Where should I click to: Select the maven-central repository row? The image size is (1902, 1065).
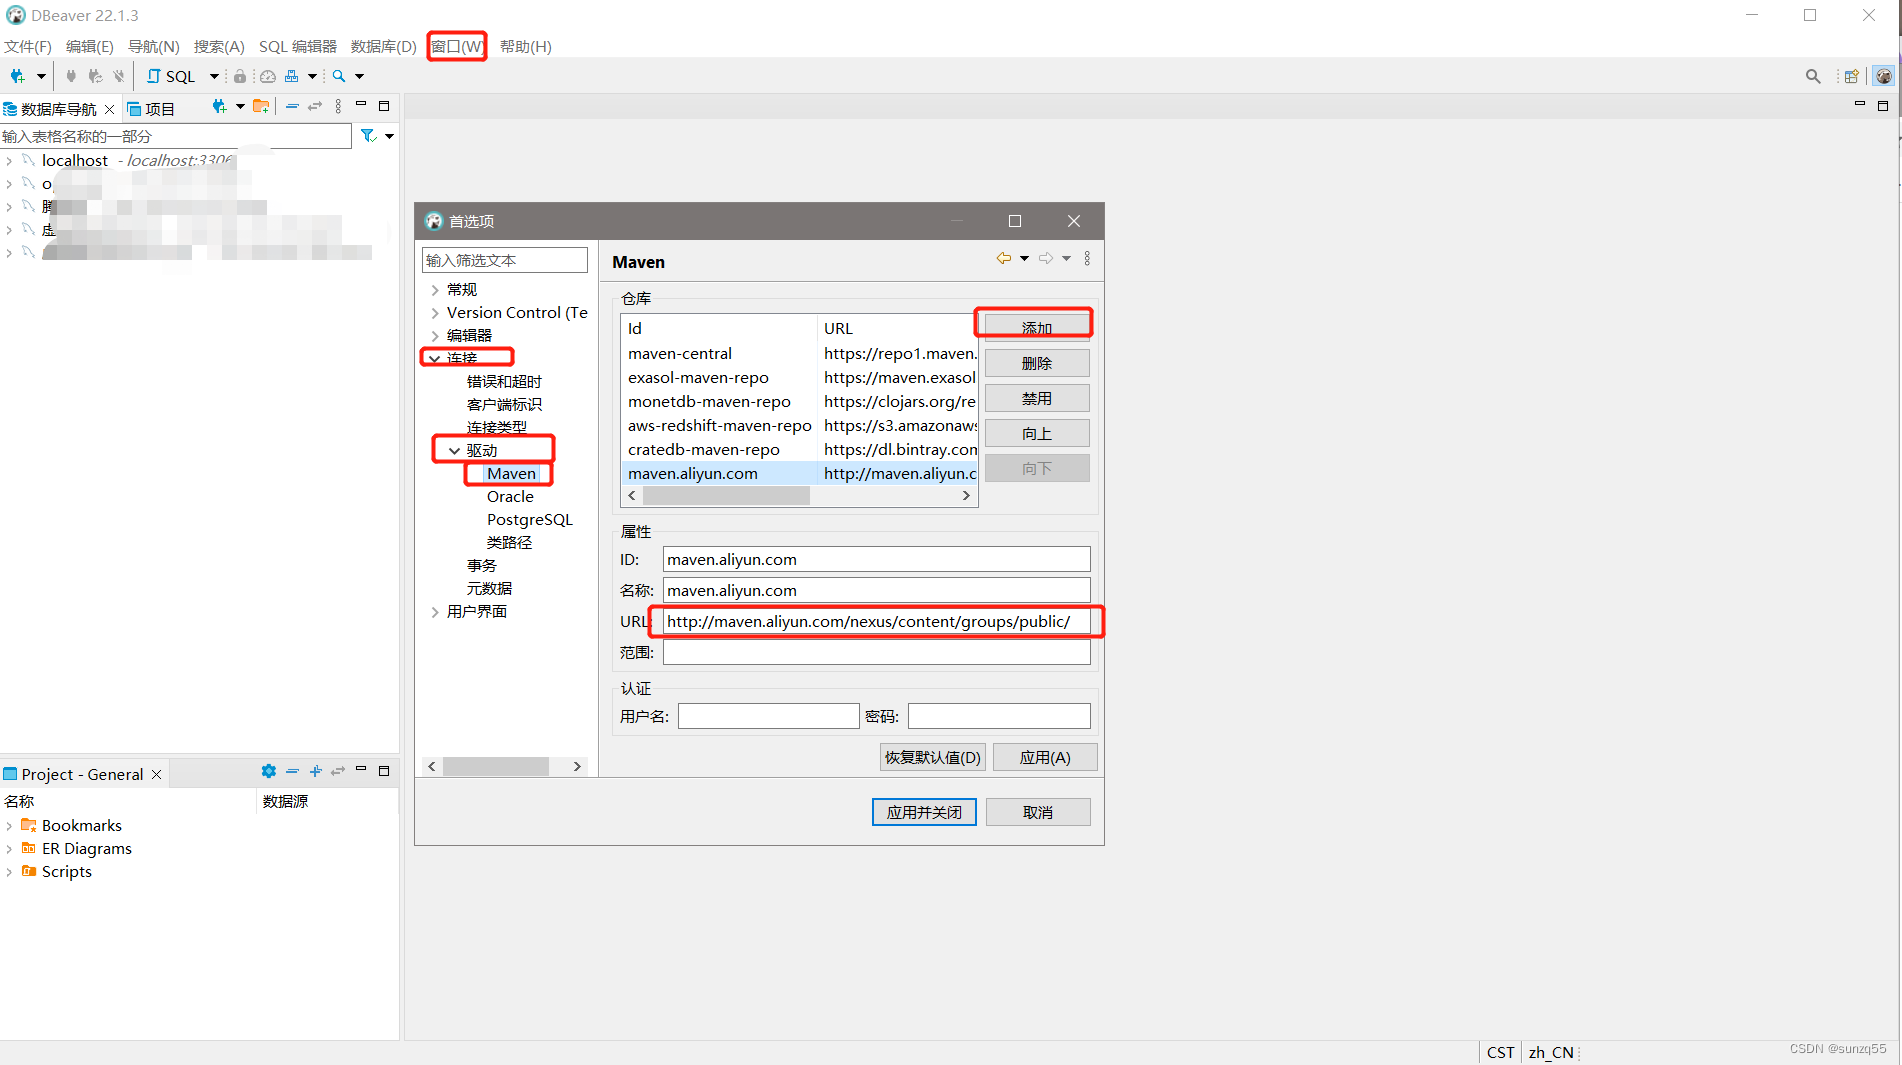pos(799,353)
